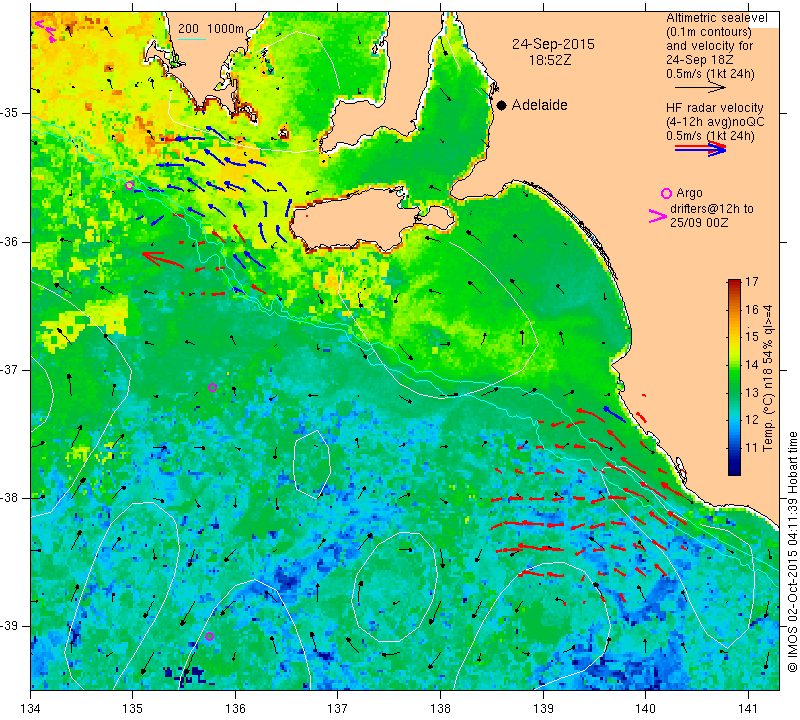Image resolution: width=800 pixels, height=720 pixels.
Task: Click the Argo float circle near 36S 135E
Action: tap(130, 185)
